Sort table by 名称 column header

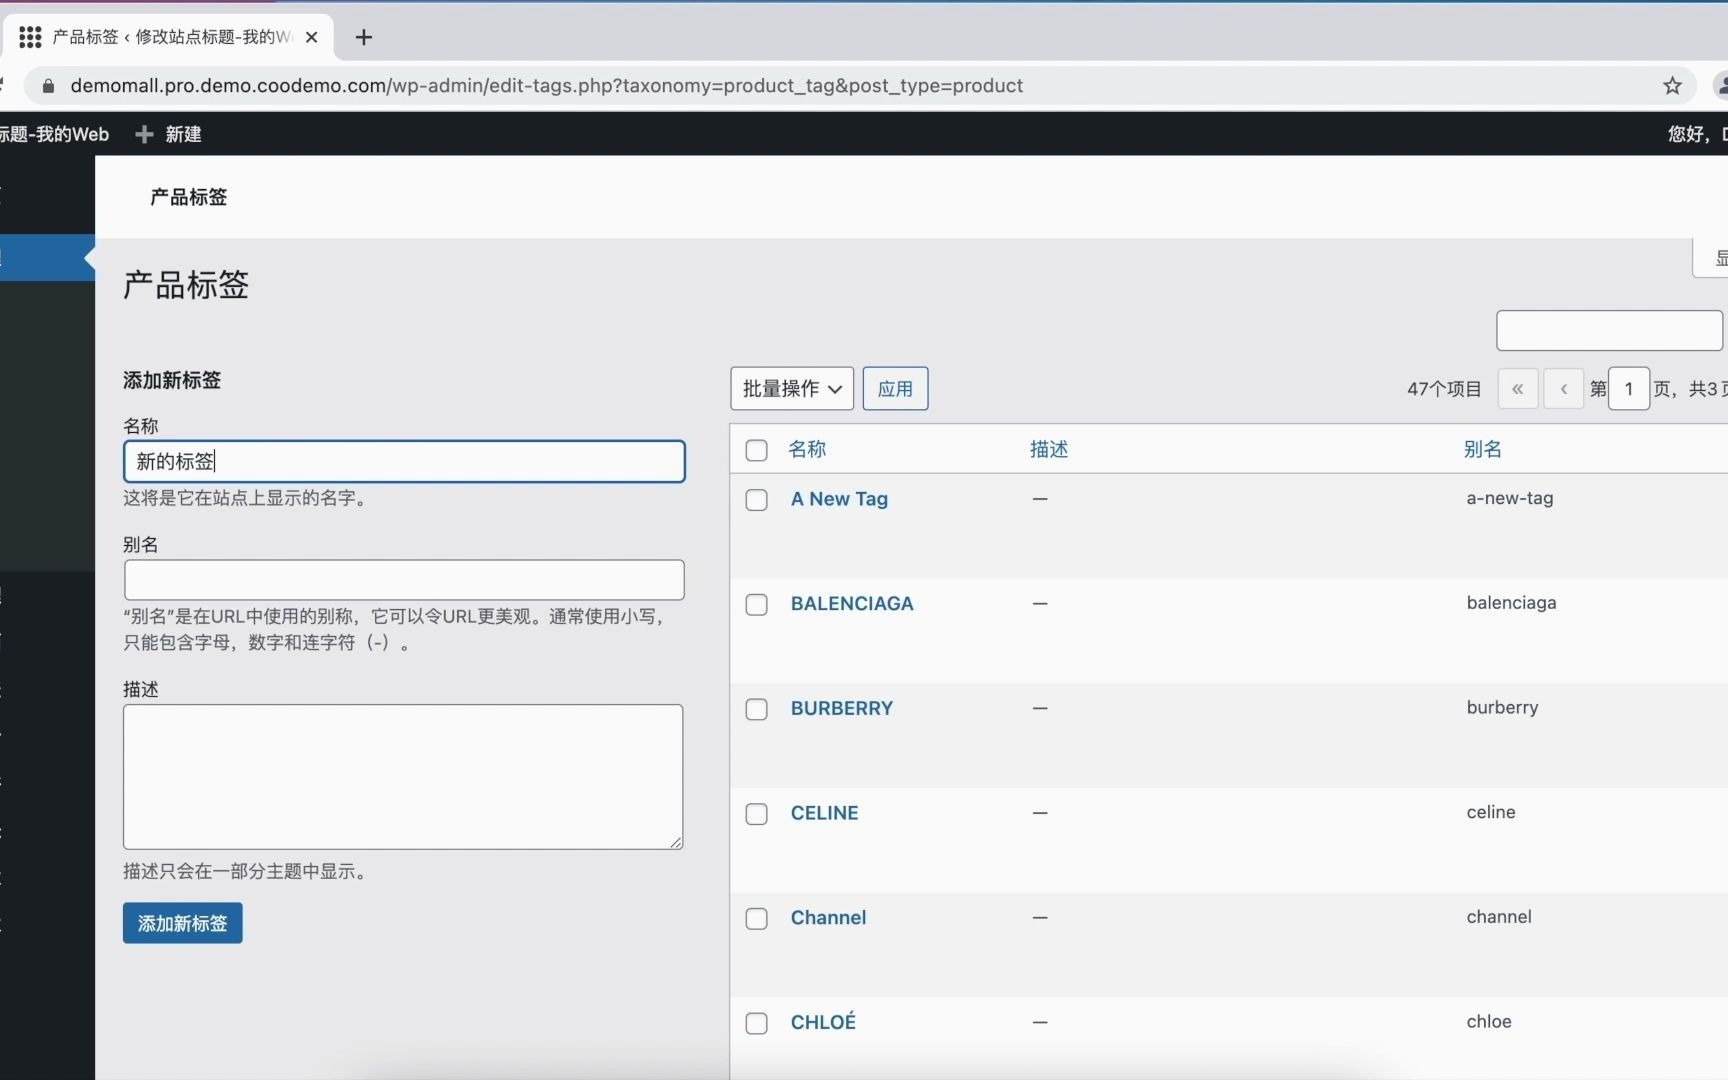pyautogui.click(x=807, y=449)
